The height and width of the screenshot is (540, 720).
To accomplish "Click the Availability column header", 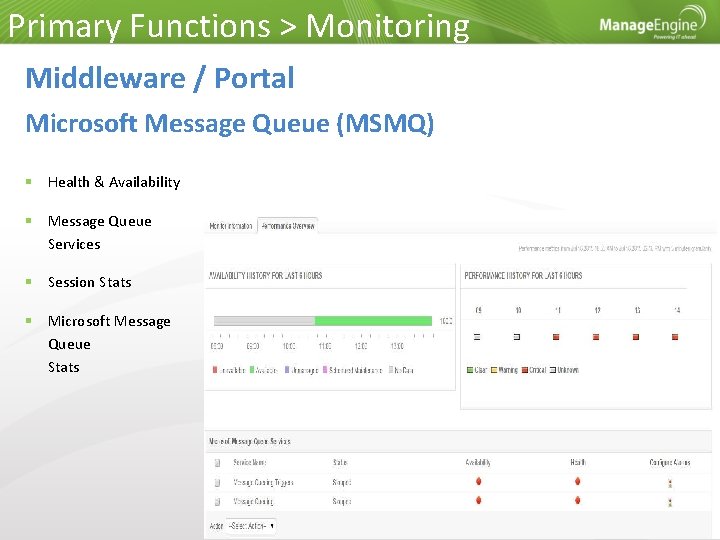I will [x=478, y=462].
